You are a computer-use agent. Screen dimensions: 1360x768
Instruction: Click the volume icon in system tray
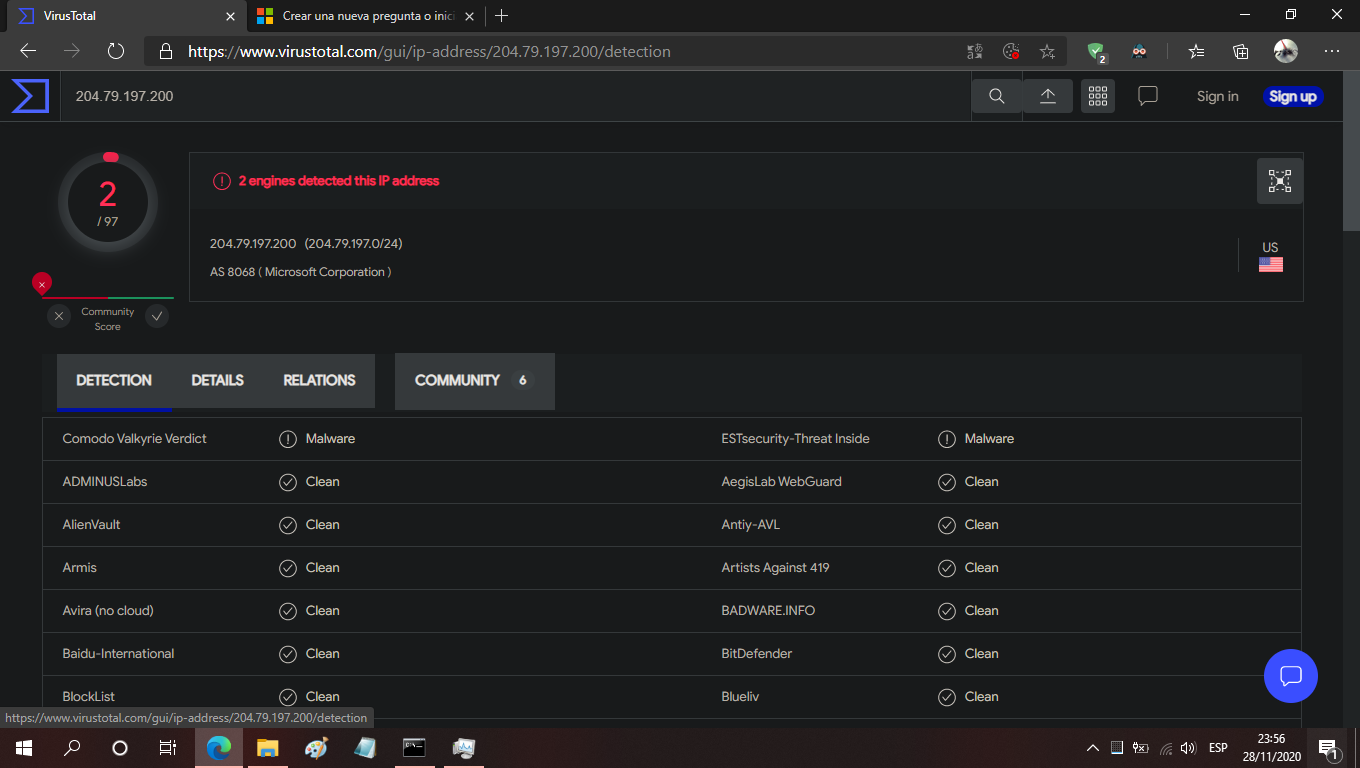coord(1188,748)
